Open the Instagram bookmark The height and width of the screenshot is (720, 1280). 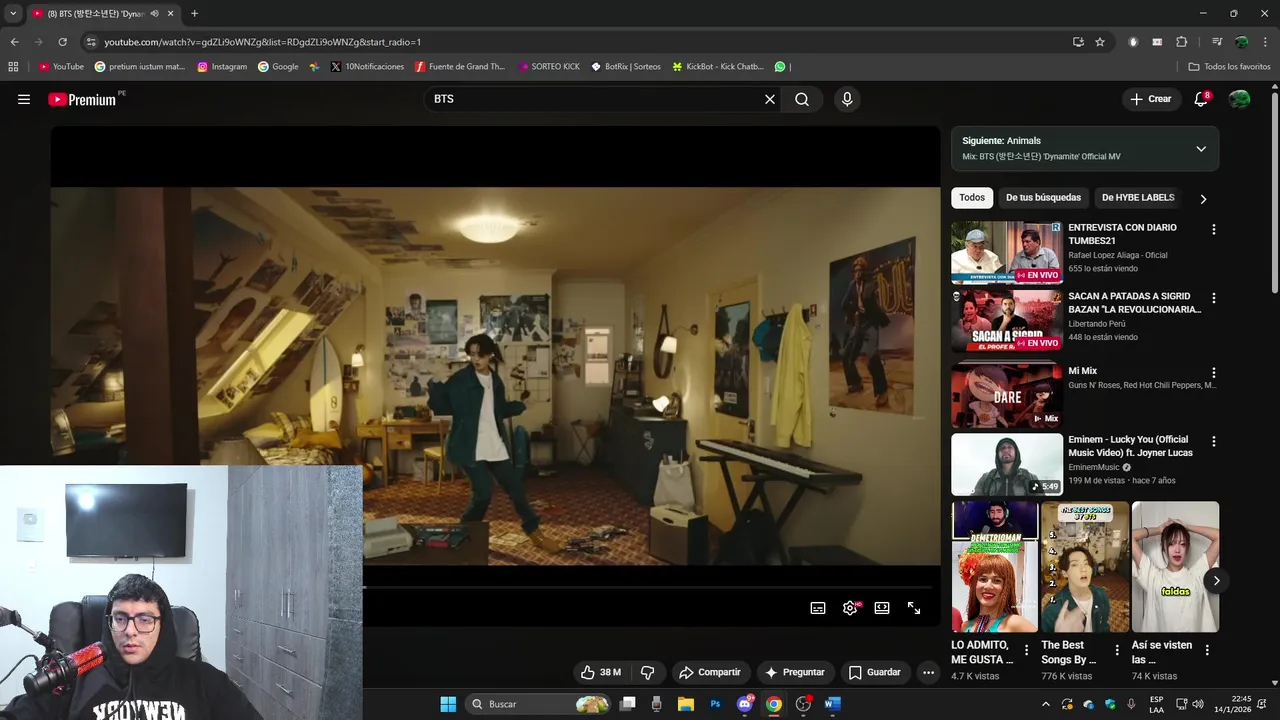222,67
